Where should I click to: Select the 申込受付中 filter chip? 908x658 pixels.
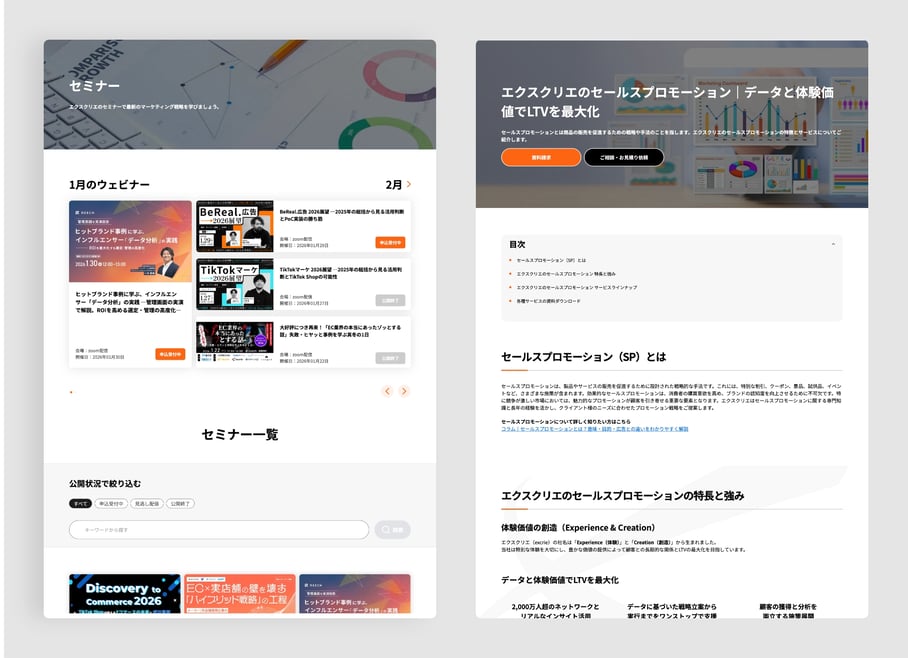(x=111, y=504)
